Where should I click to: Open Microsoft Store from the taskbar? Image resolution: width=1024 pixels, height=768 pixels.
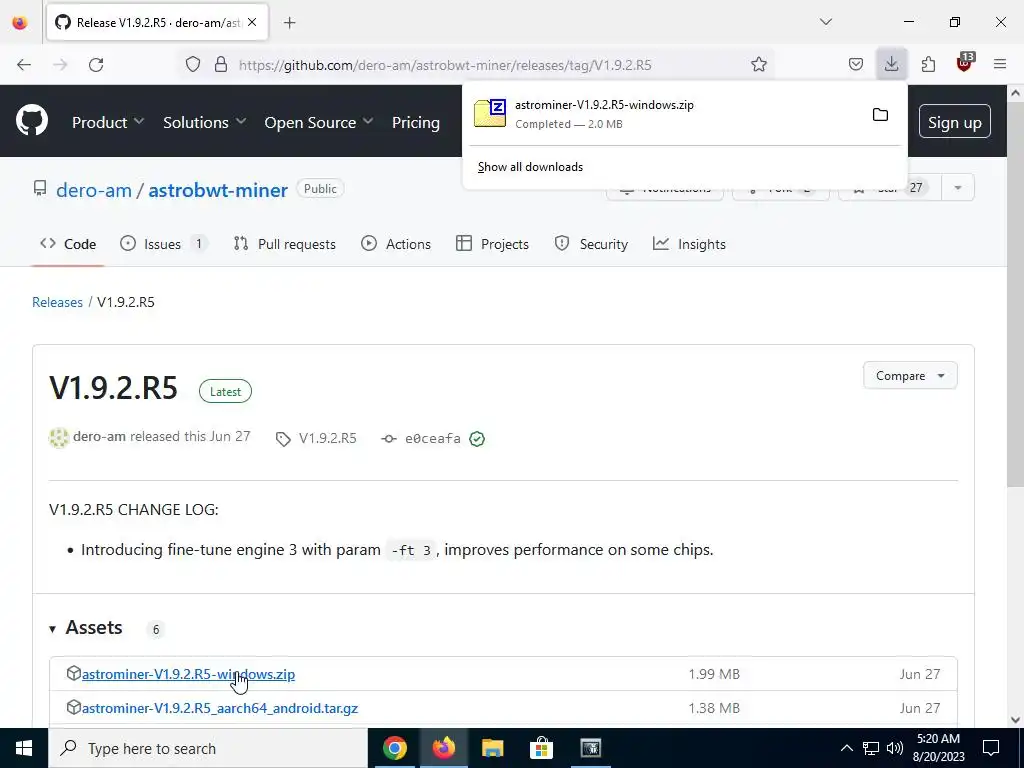coord(541,748)
